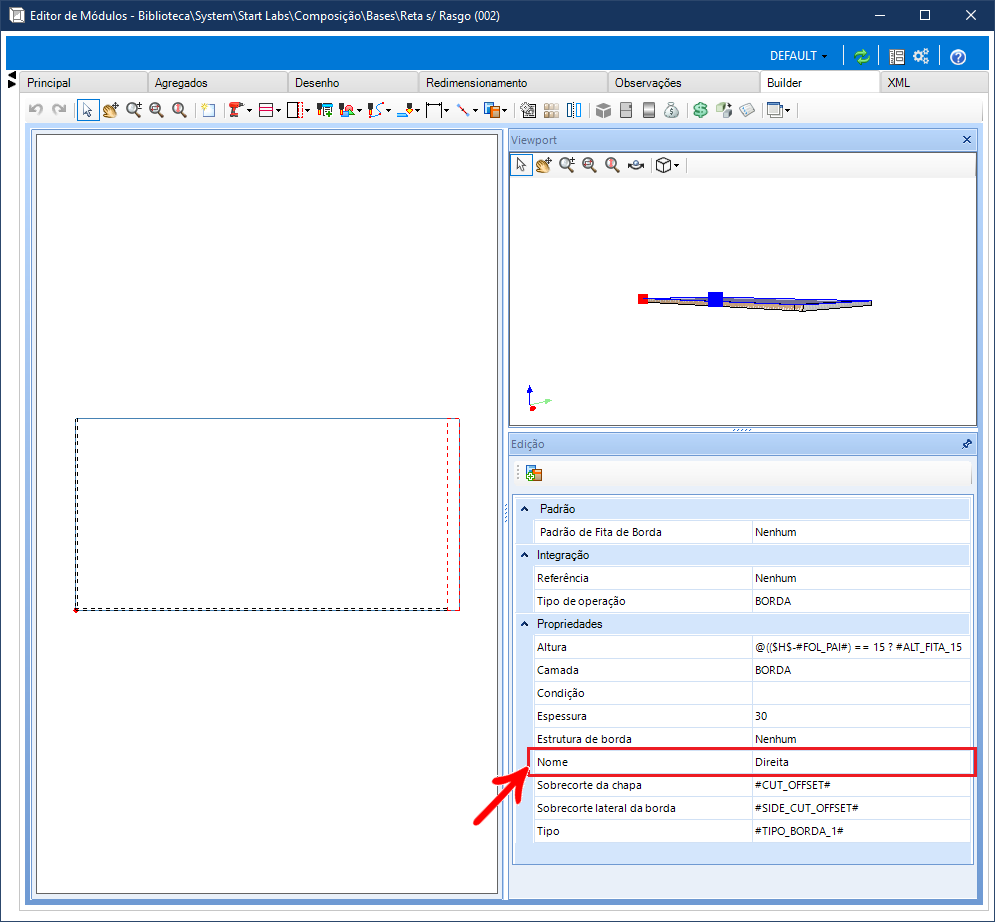
Task: Click the orbit rotate icon in Viewport
Action: coord(636,166)
